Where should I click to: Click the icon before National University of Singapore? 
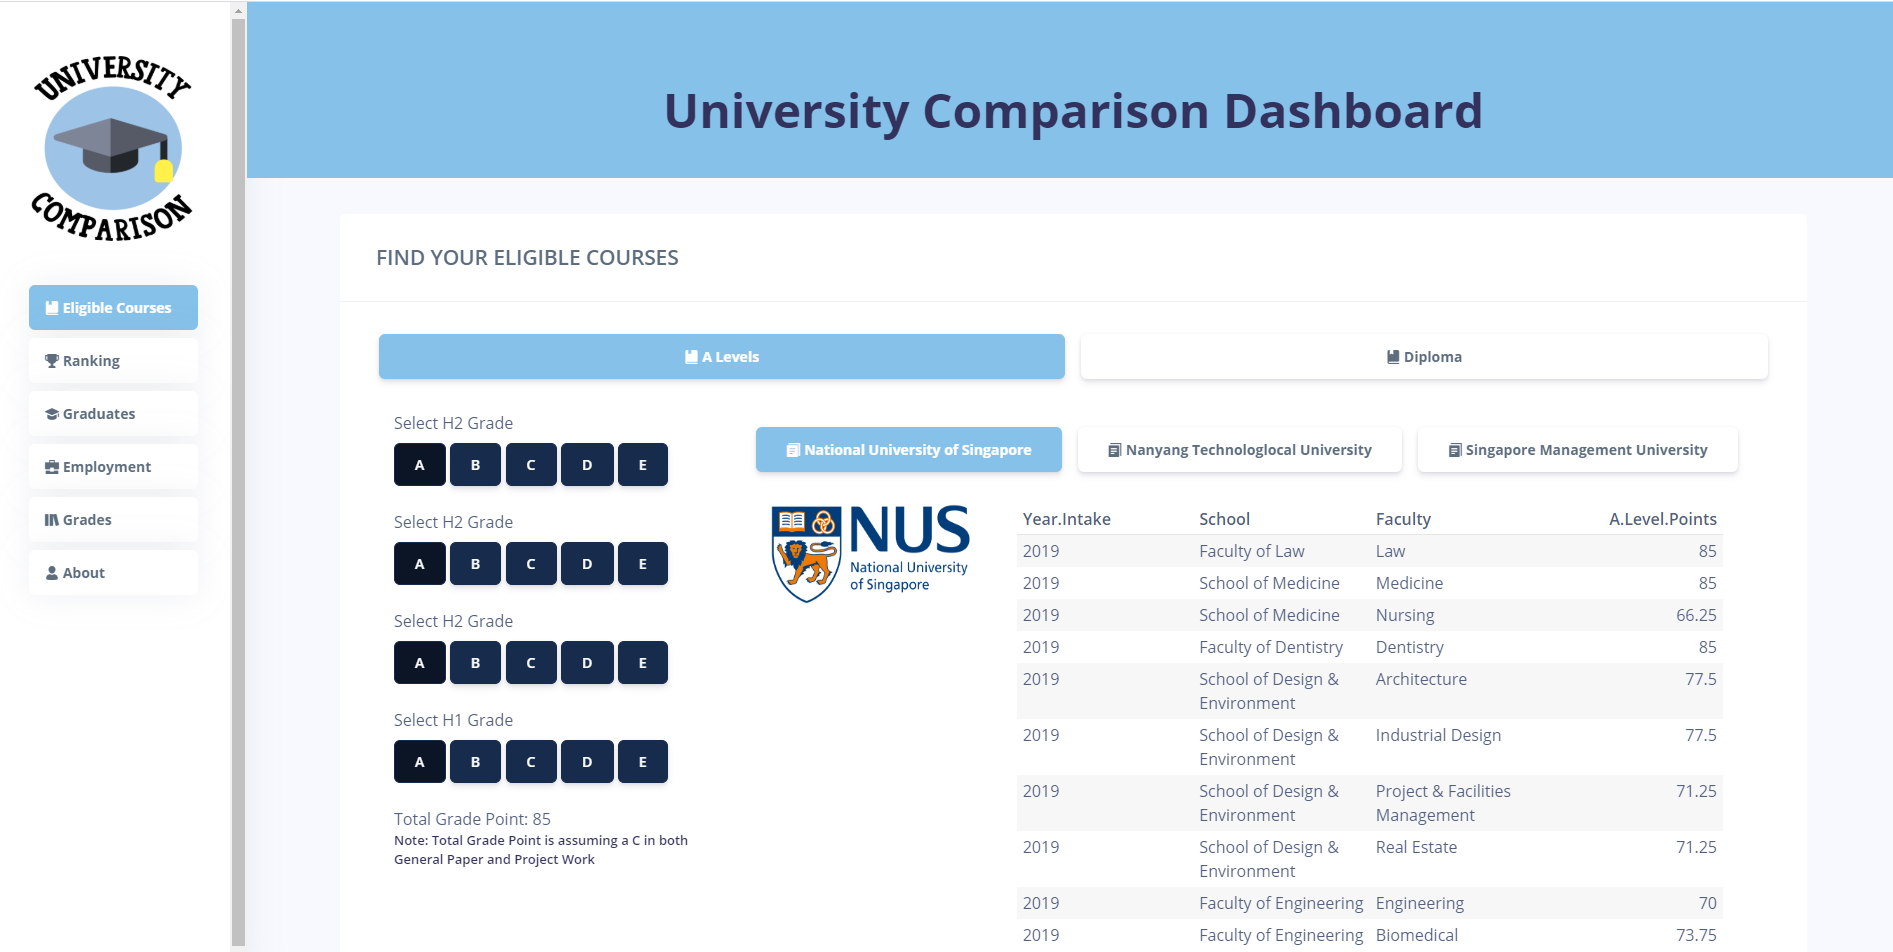[793, 450]
